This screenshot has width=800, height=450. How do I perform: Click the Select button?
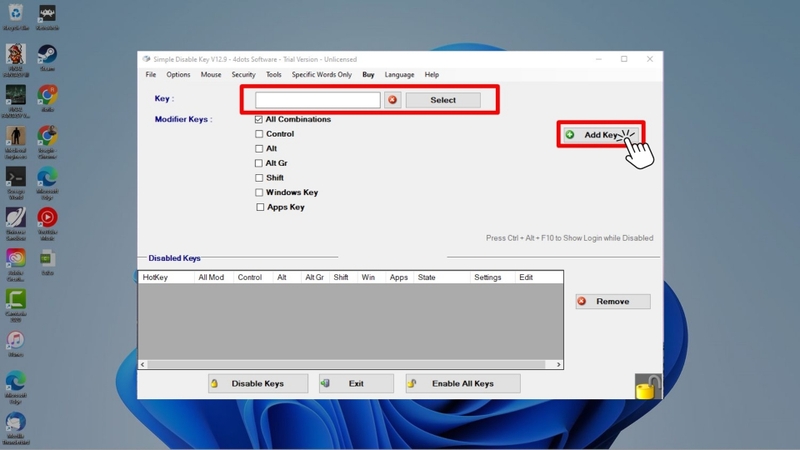tap(443, 100)
